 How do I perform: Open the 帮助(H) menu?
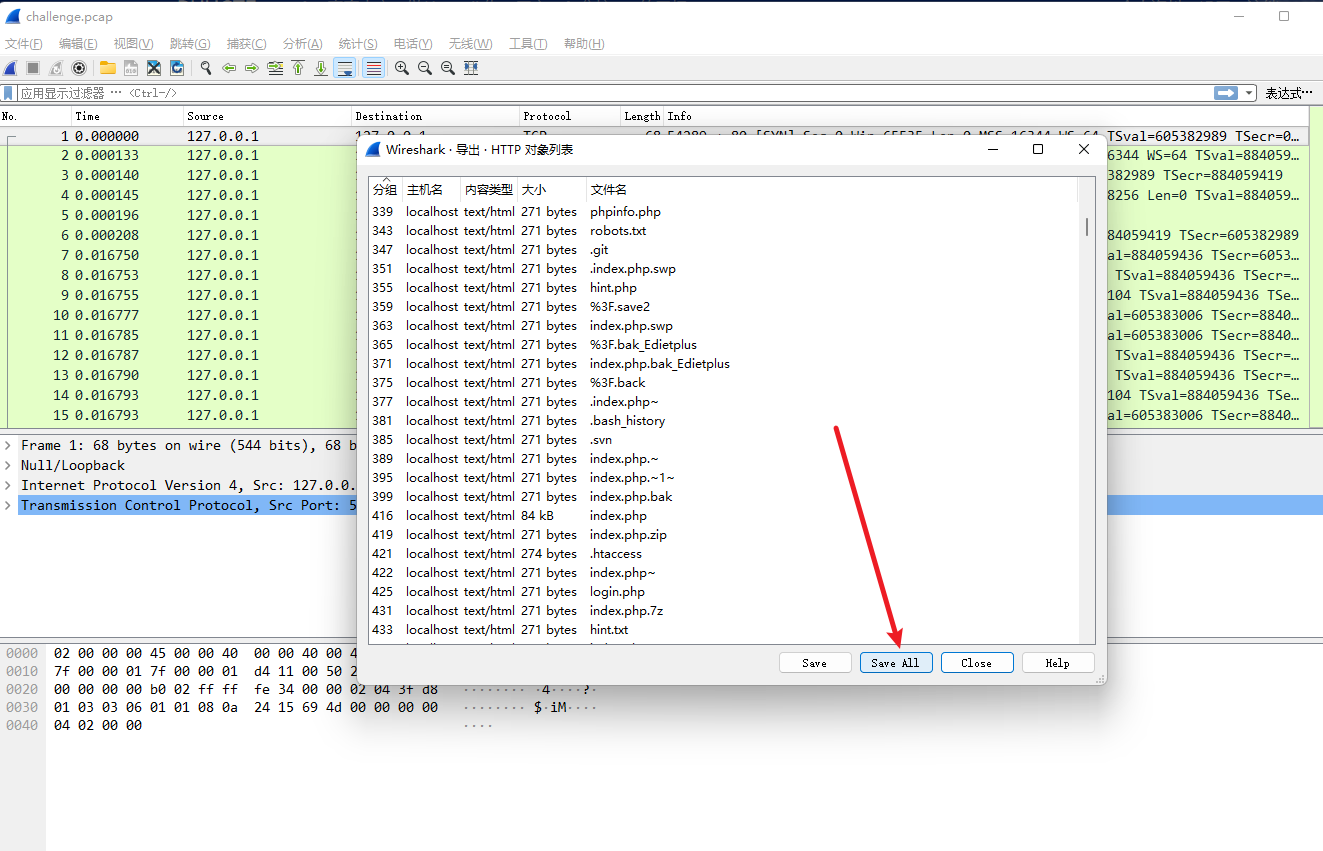point(584,44)
